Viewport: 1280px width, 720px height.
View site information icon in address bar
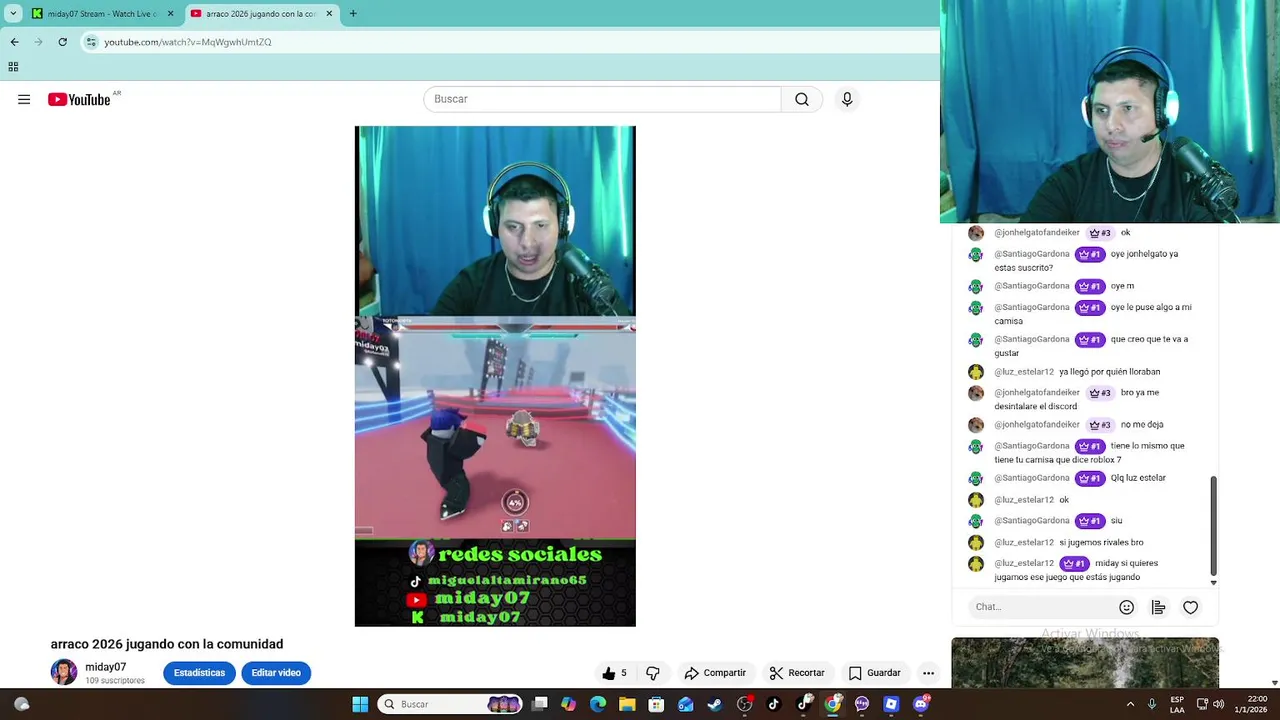[91, 42]
